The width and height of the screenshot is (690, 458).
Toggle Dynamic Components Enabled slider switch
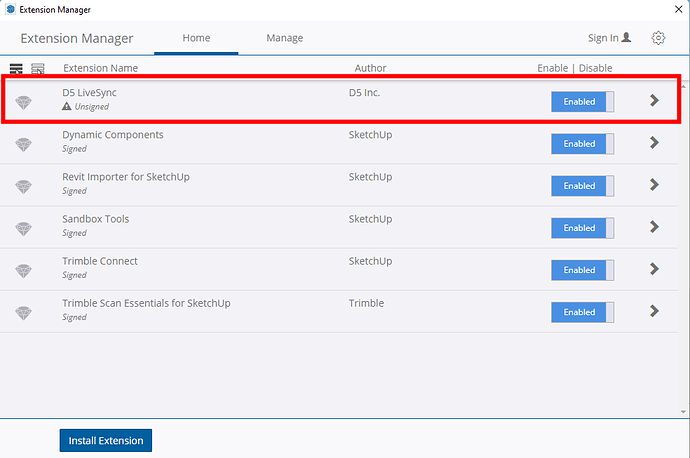click(582, 144)
